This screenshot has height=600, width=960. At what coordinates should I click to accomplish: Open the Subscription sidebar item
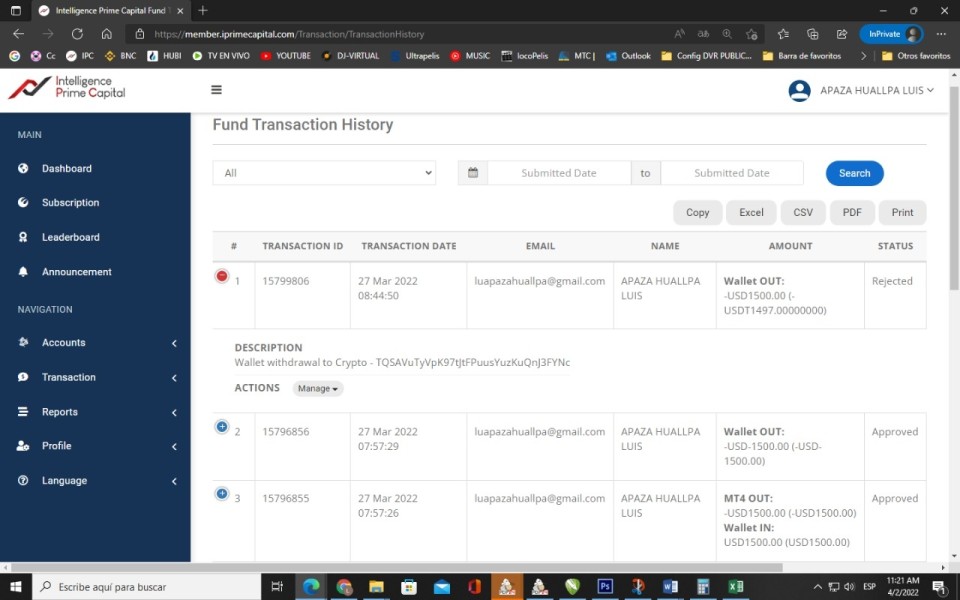pyautogui.click(x=70, y=203)
